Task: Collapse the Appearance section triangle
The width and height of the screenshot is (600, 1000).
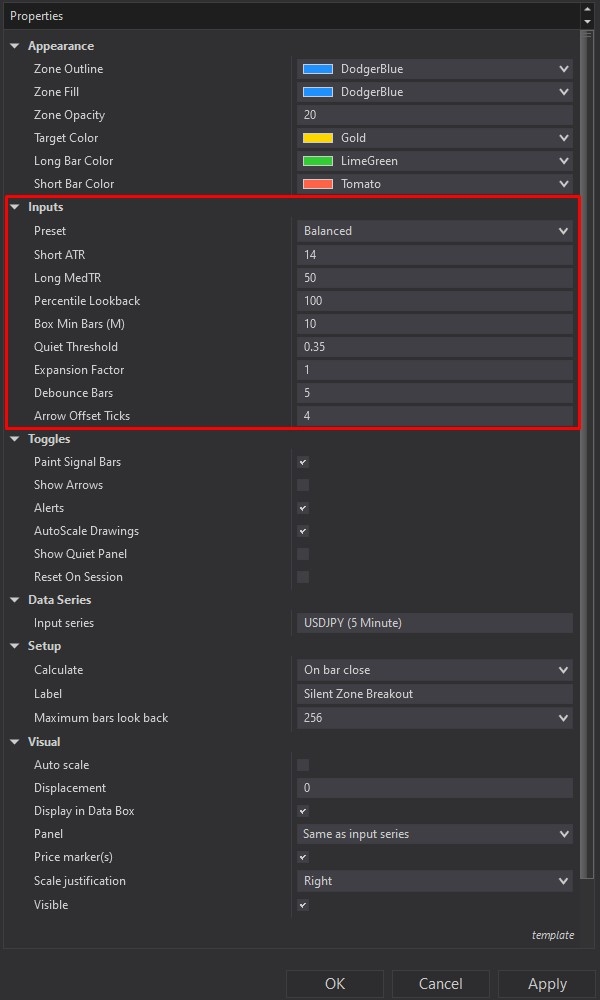Action: 15,46
